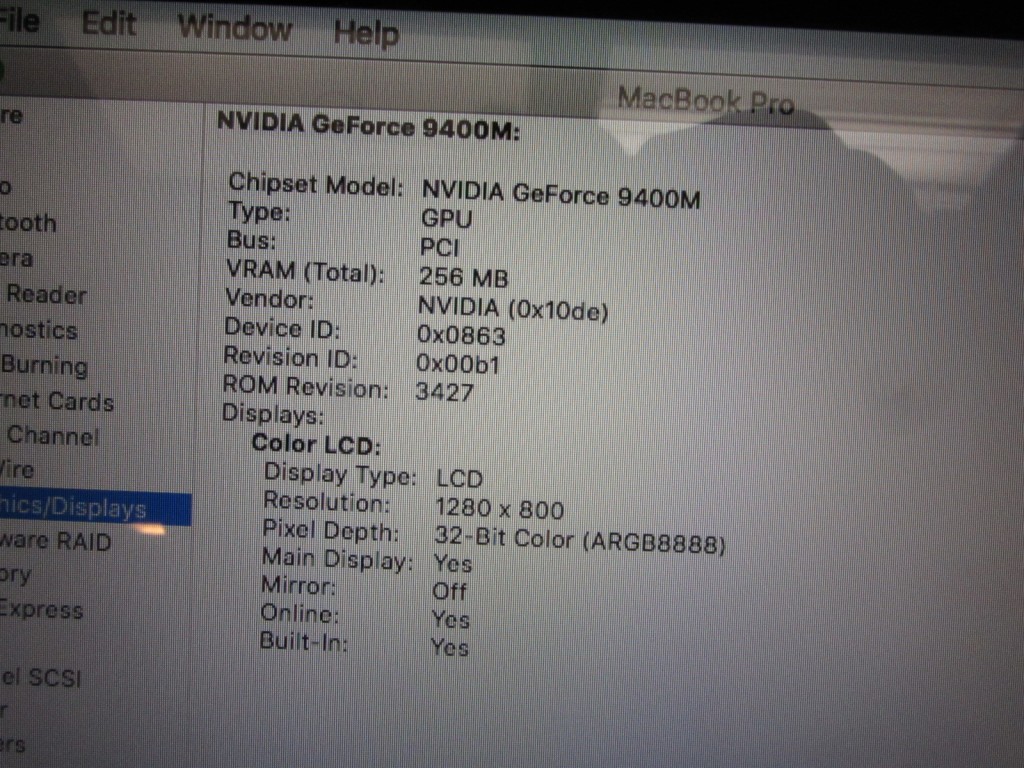The width and height of the screenshot is (1024, 768).
Task: Click the Resolution: label
Action: click(327, 502)
